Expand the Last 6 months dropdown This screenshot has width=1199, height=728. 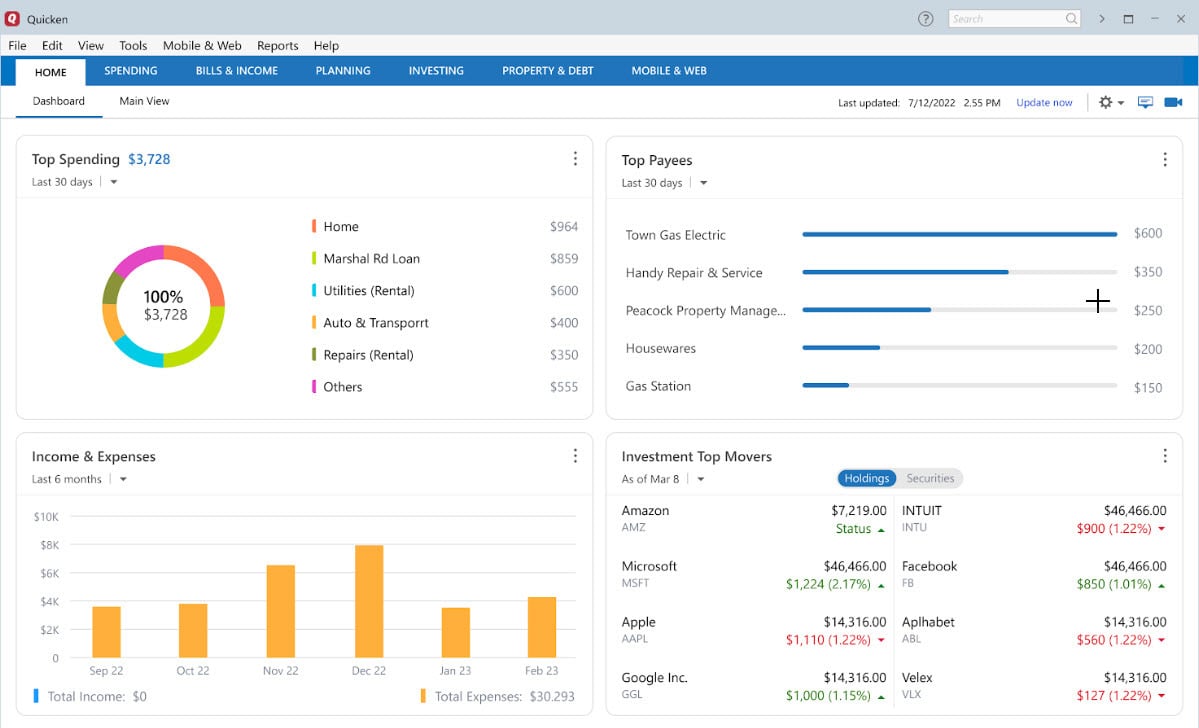tap(123, 479)
